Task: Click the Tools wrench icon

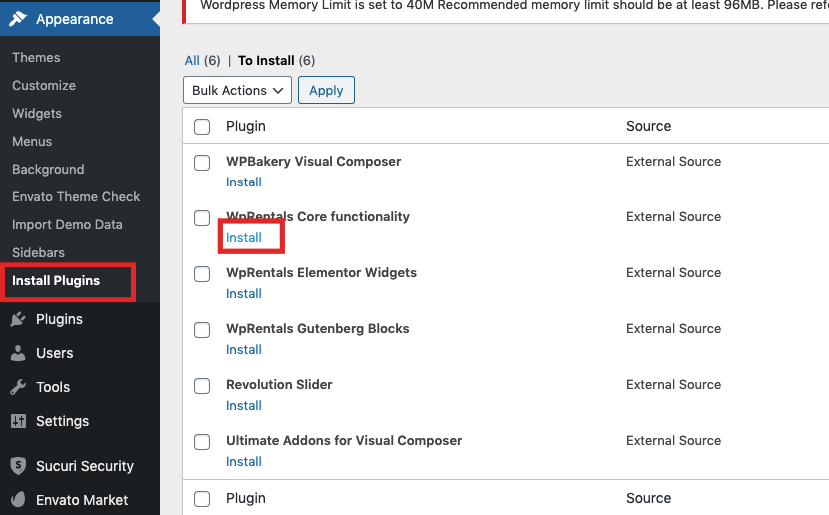Action: pyautogui.click(x=18, y=387)
